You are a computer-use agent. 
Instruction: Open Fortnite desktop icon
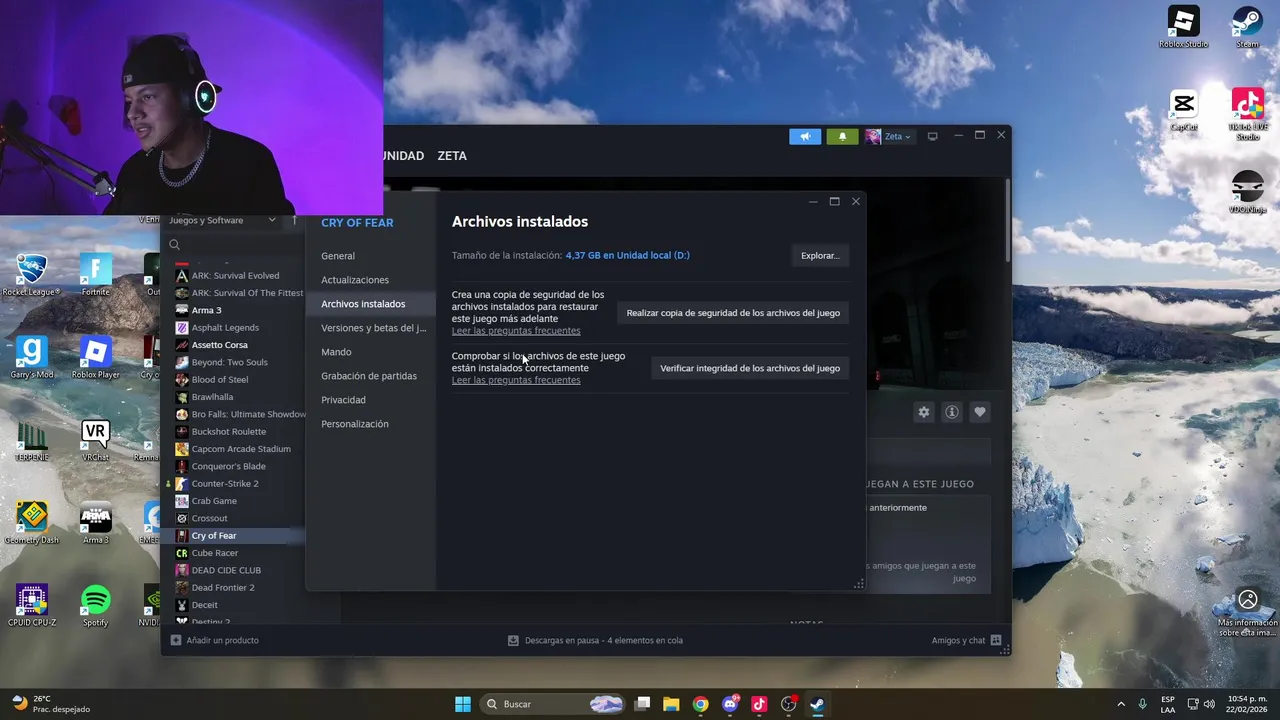click(x=96, y=275)
